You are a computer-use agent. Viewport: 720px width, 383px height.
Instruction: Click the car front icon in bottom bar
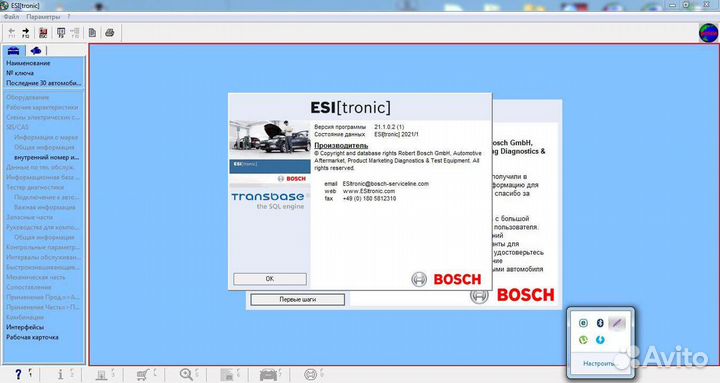click(268, 375)
